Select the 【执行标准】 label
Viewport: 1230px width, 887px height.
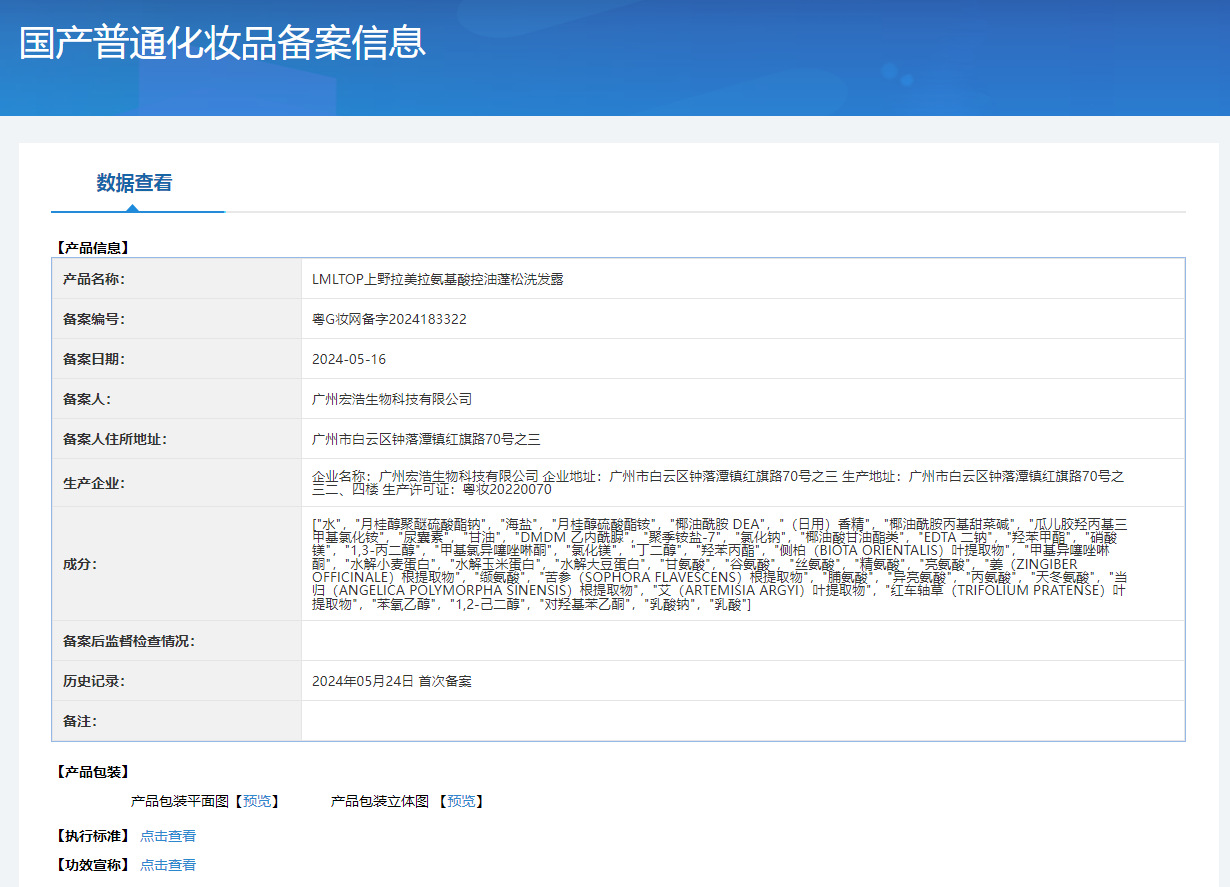pyautogui.click(x=93, y=836)
